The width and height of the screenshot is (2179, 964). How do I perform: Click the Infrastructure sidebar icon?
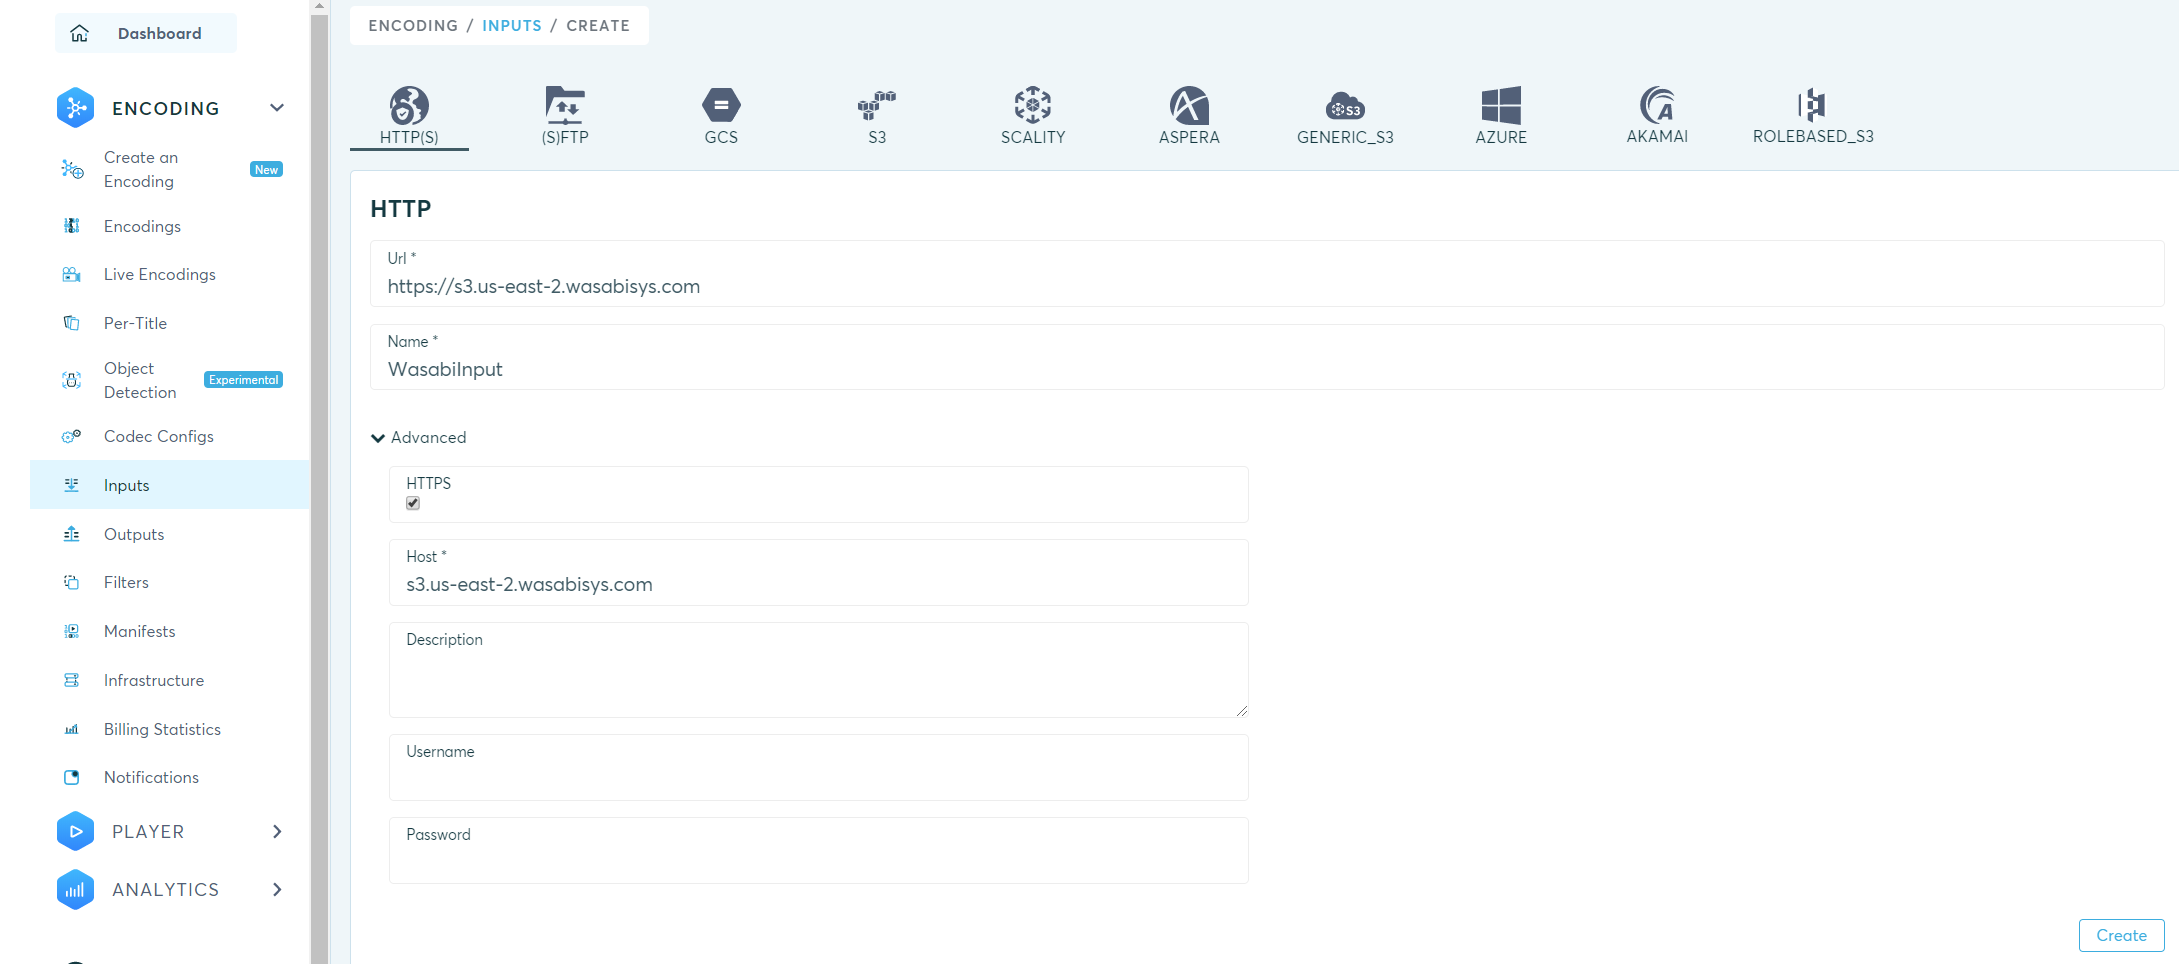click(x=72, y=680)
